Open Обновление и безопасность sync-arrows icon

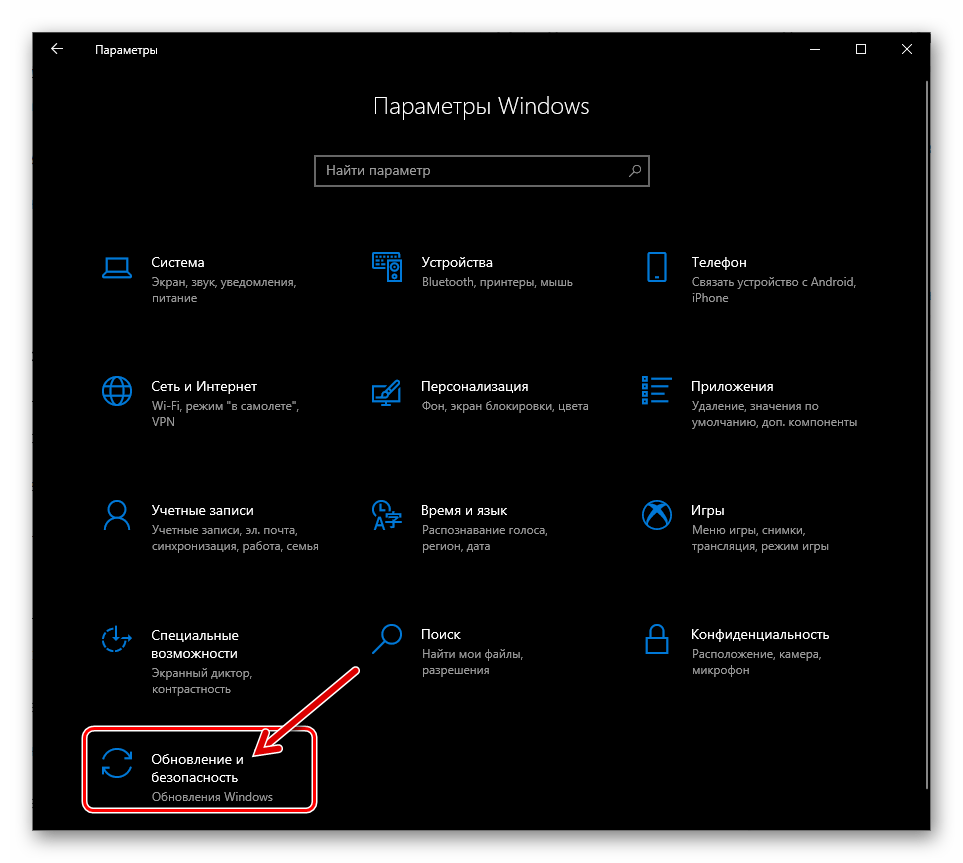pyautogui.click(x=117, y=763)
